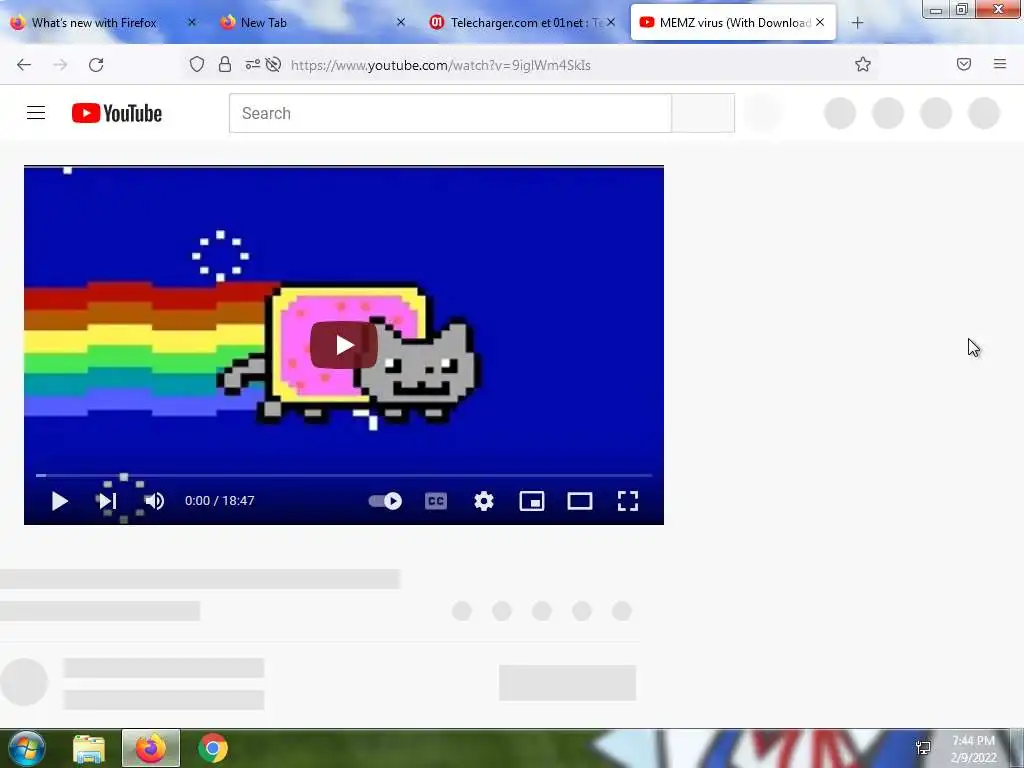This screenshot has height=768, width=1024.
Task: Mute the video volume
Action: pyautogui.click(x=154, y=501)
